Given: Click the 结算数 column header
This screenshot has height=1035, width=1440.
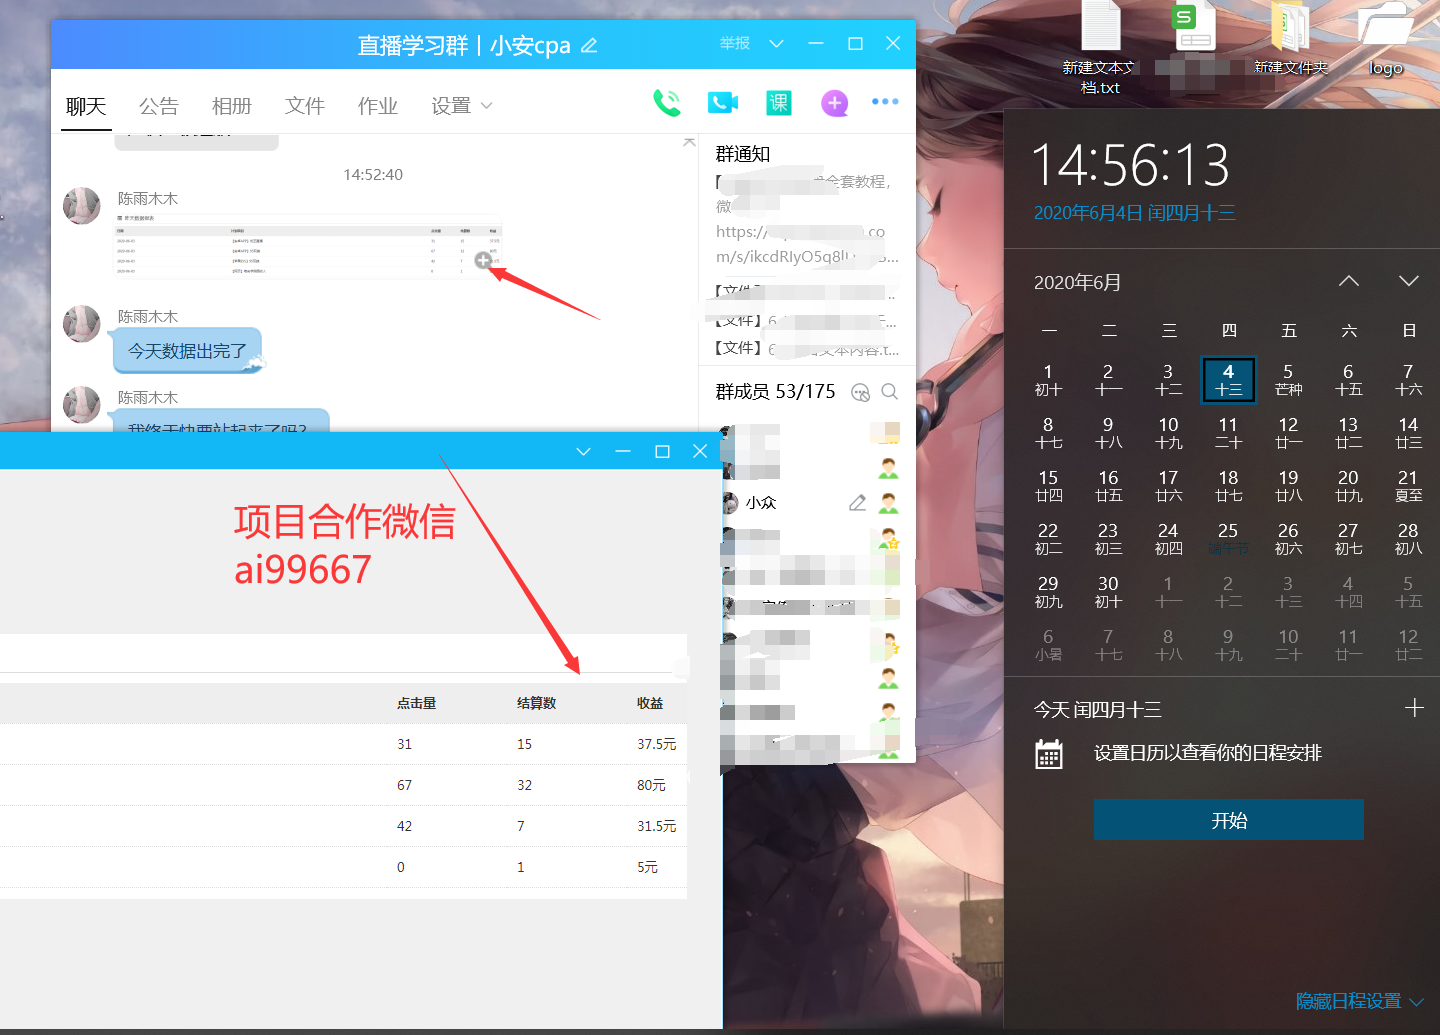Looking at the screenshot, I should tap(536, 703).
